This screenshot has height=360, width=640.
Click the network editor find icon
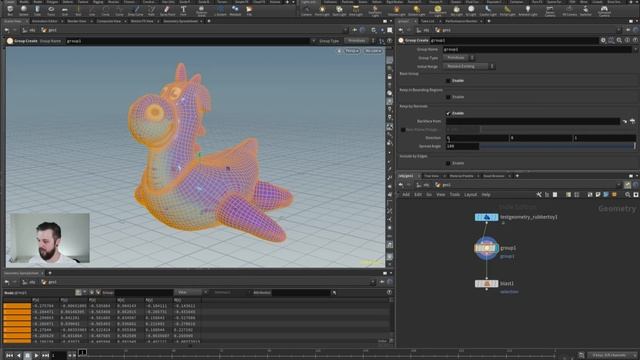click(627, 195)
